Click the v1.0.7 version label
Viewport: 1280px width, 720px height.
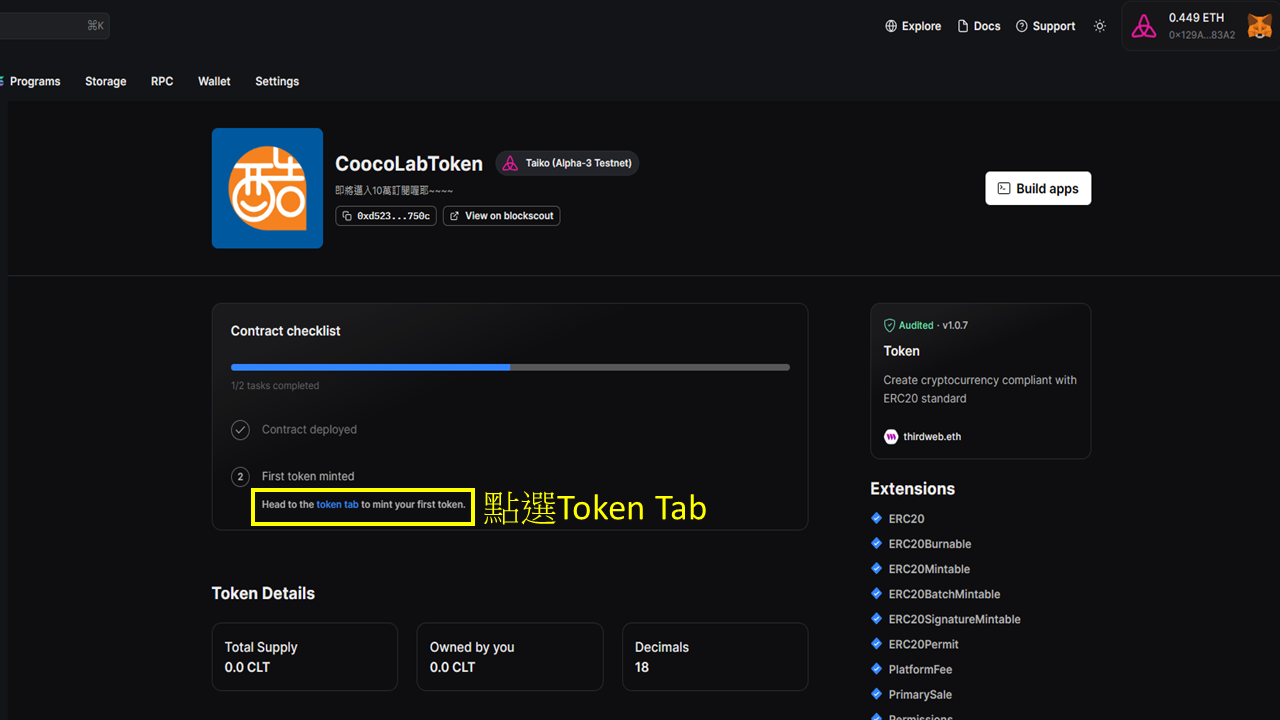pos(955,325)
